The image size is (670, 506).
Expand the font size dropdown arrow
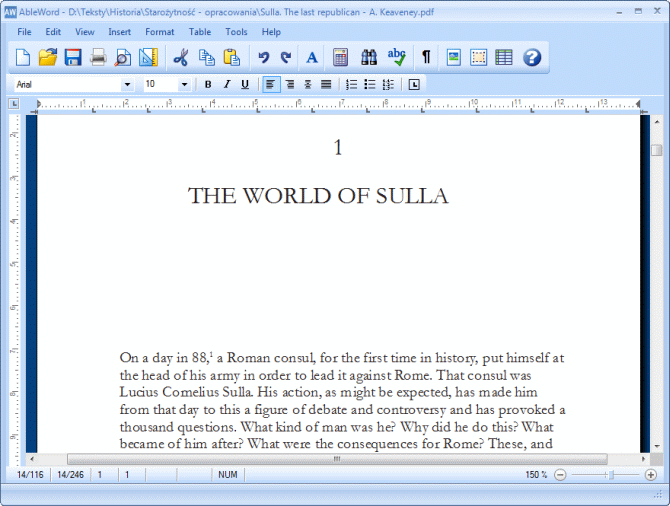(184, 85)
